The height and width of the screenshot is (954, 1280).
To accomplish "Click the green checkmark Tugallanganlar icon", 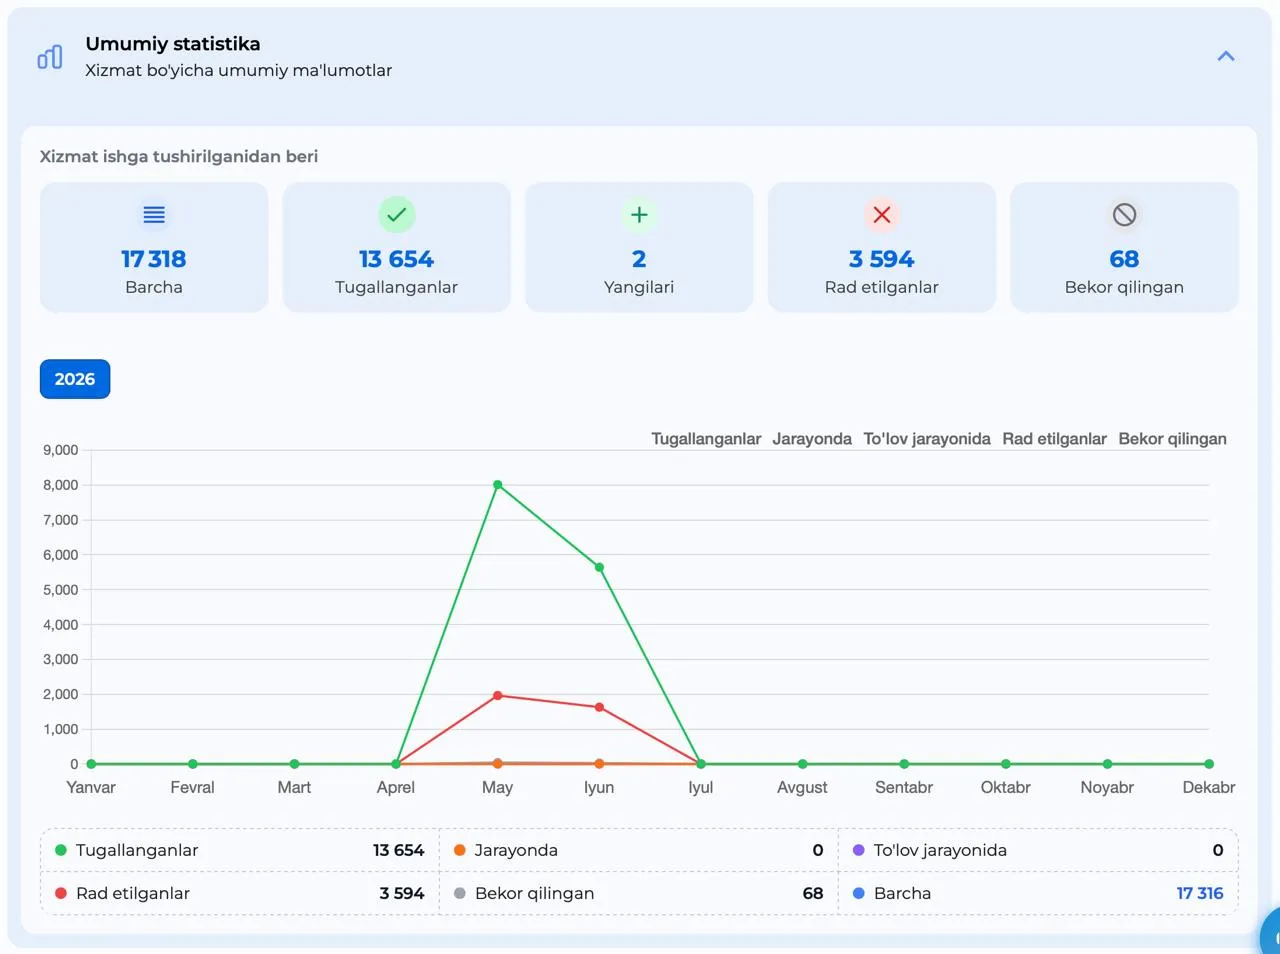I will pos(397,215).
